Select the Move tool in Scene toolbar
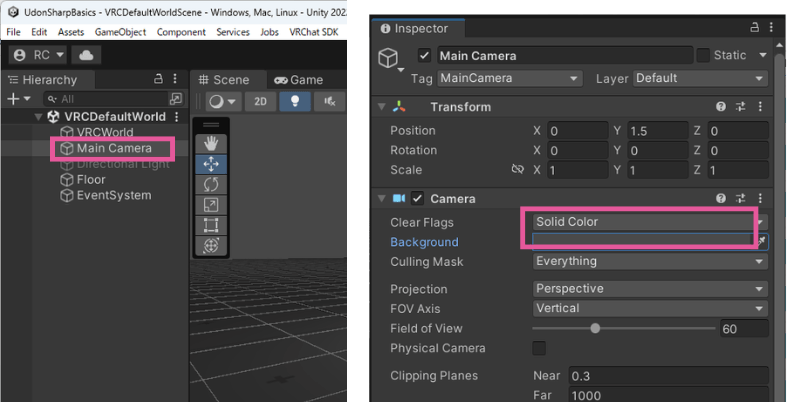This screenshot has height=402, width=800. (211, 164)
